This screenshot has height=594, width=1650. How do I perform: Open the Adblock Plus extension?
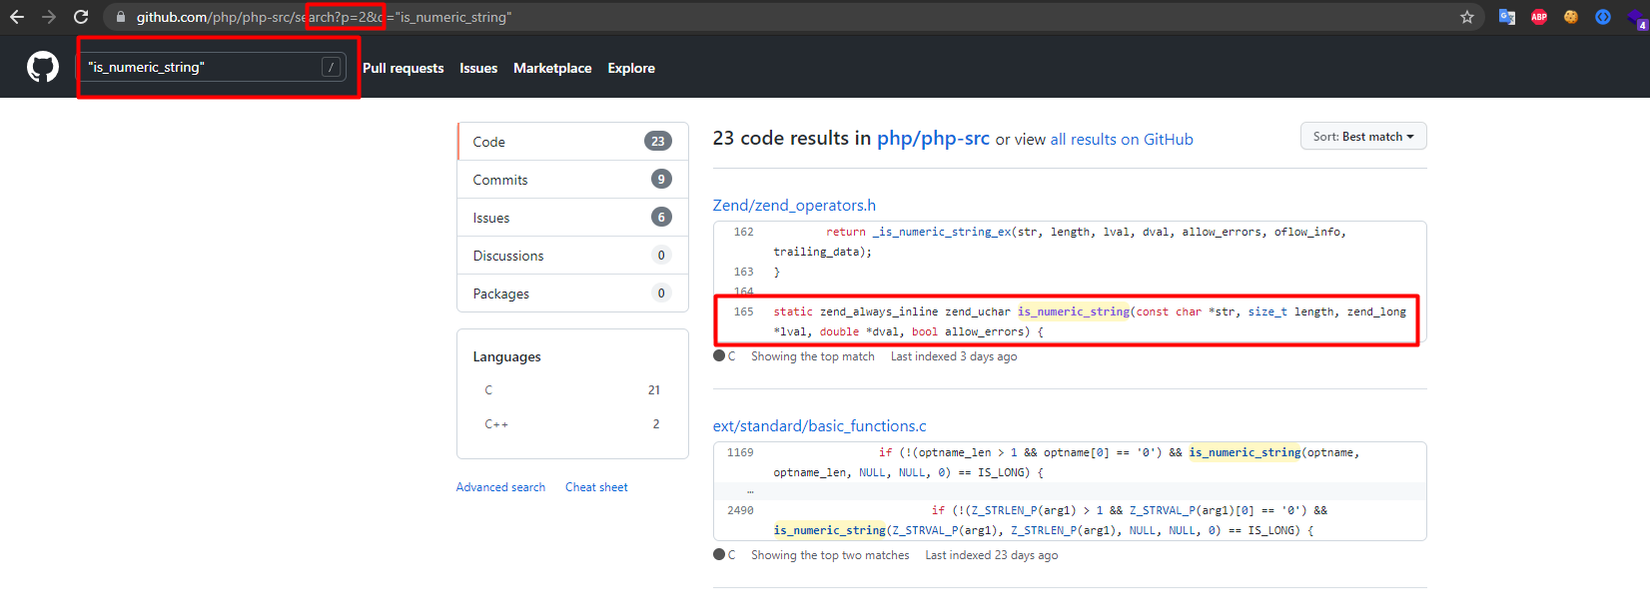[1539, 17]
